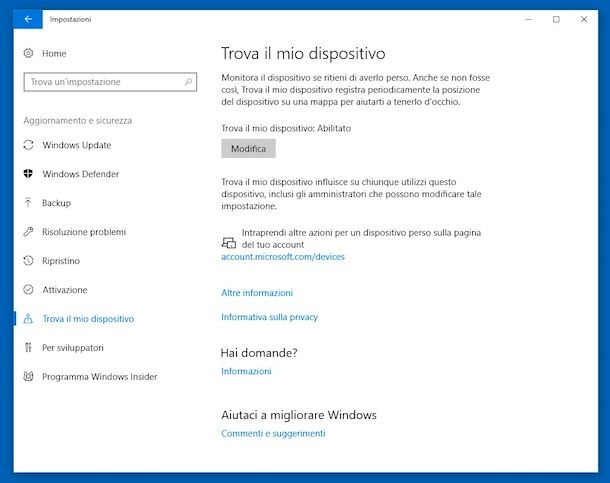The image size is (610, 483).
Task: Click the back arrow in title bar
Action: [x=28, y=19]
